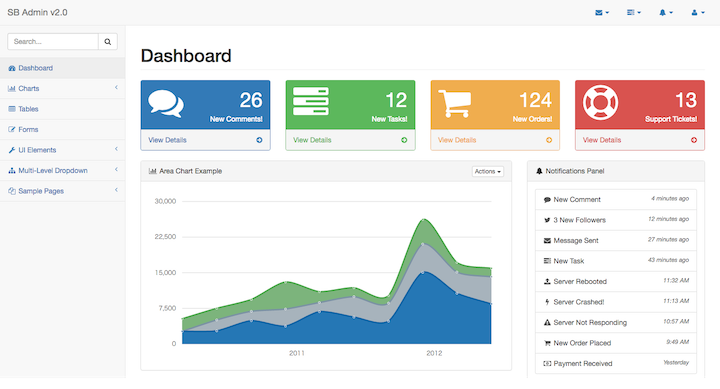Open the New Order Placed notification
This screenshot has height=389, width=720.
click(x=616, y=343)
